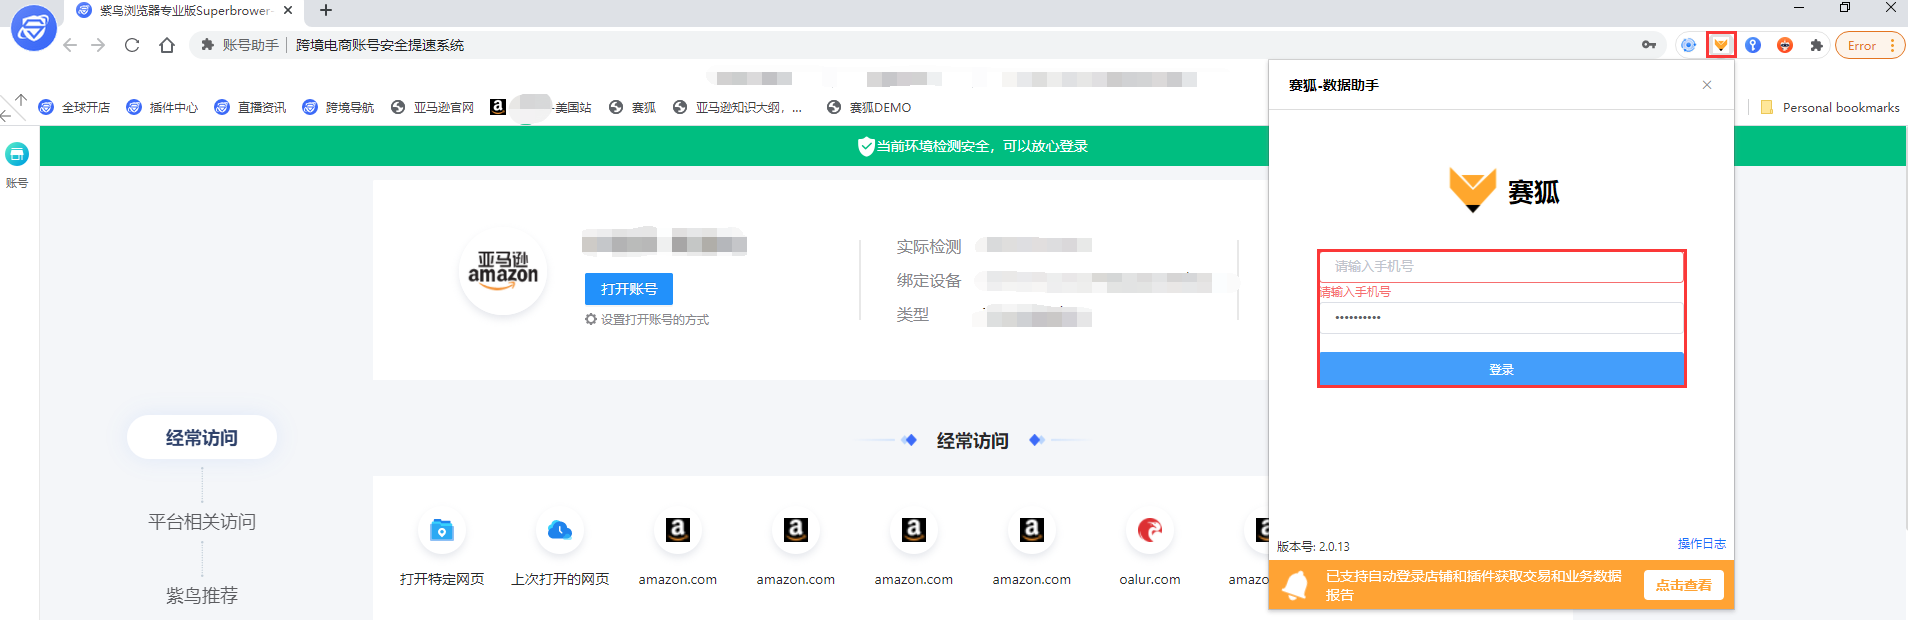Click the 上次打开的网页 cloud icon
This screenshot has height=620, width=1908.
coord(560,530)
